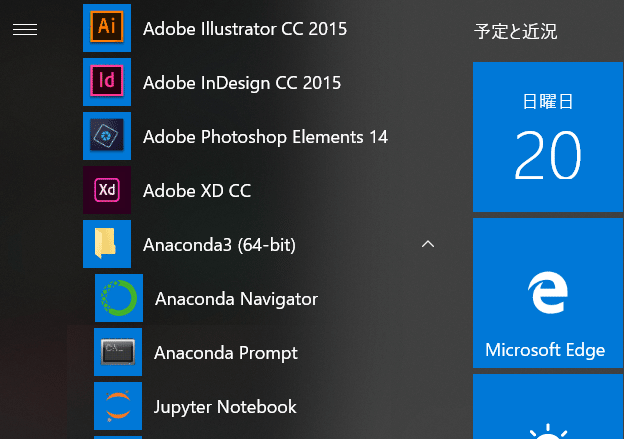
Task: Launch Anaconda Navigator from its label
Action: [x=236, y=298]
